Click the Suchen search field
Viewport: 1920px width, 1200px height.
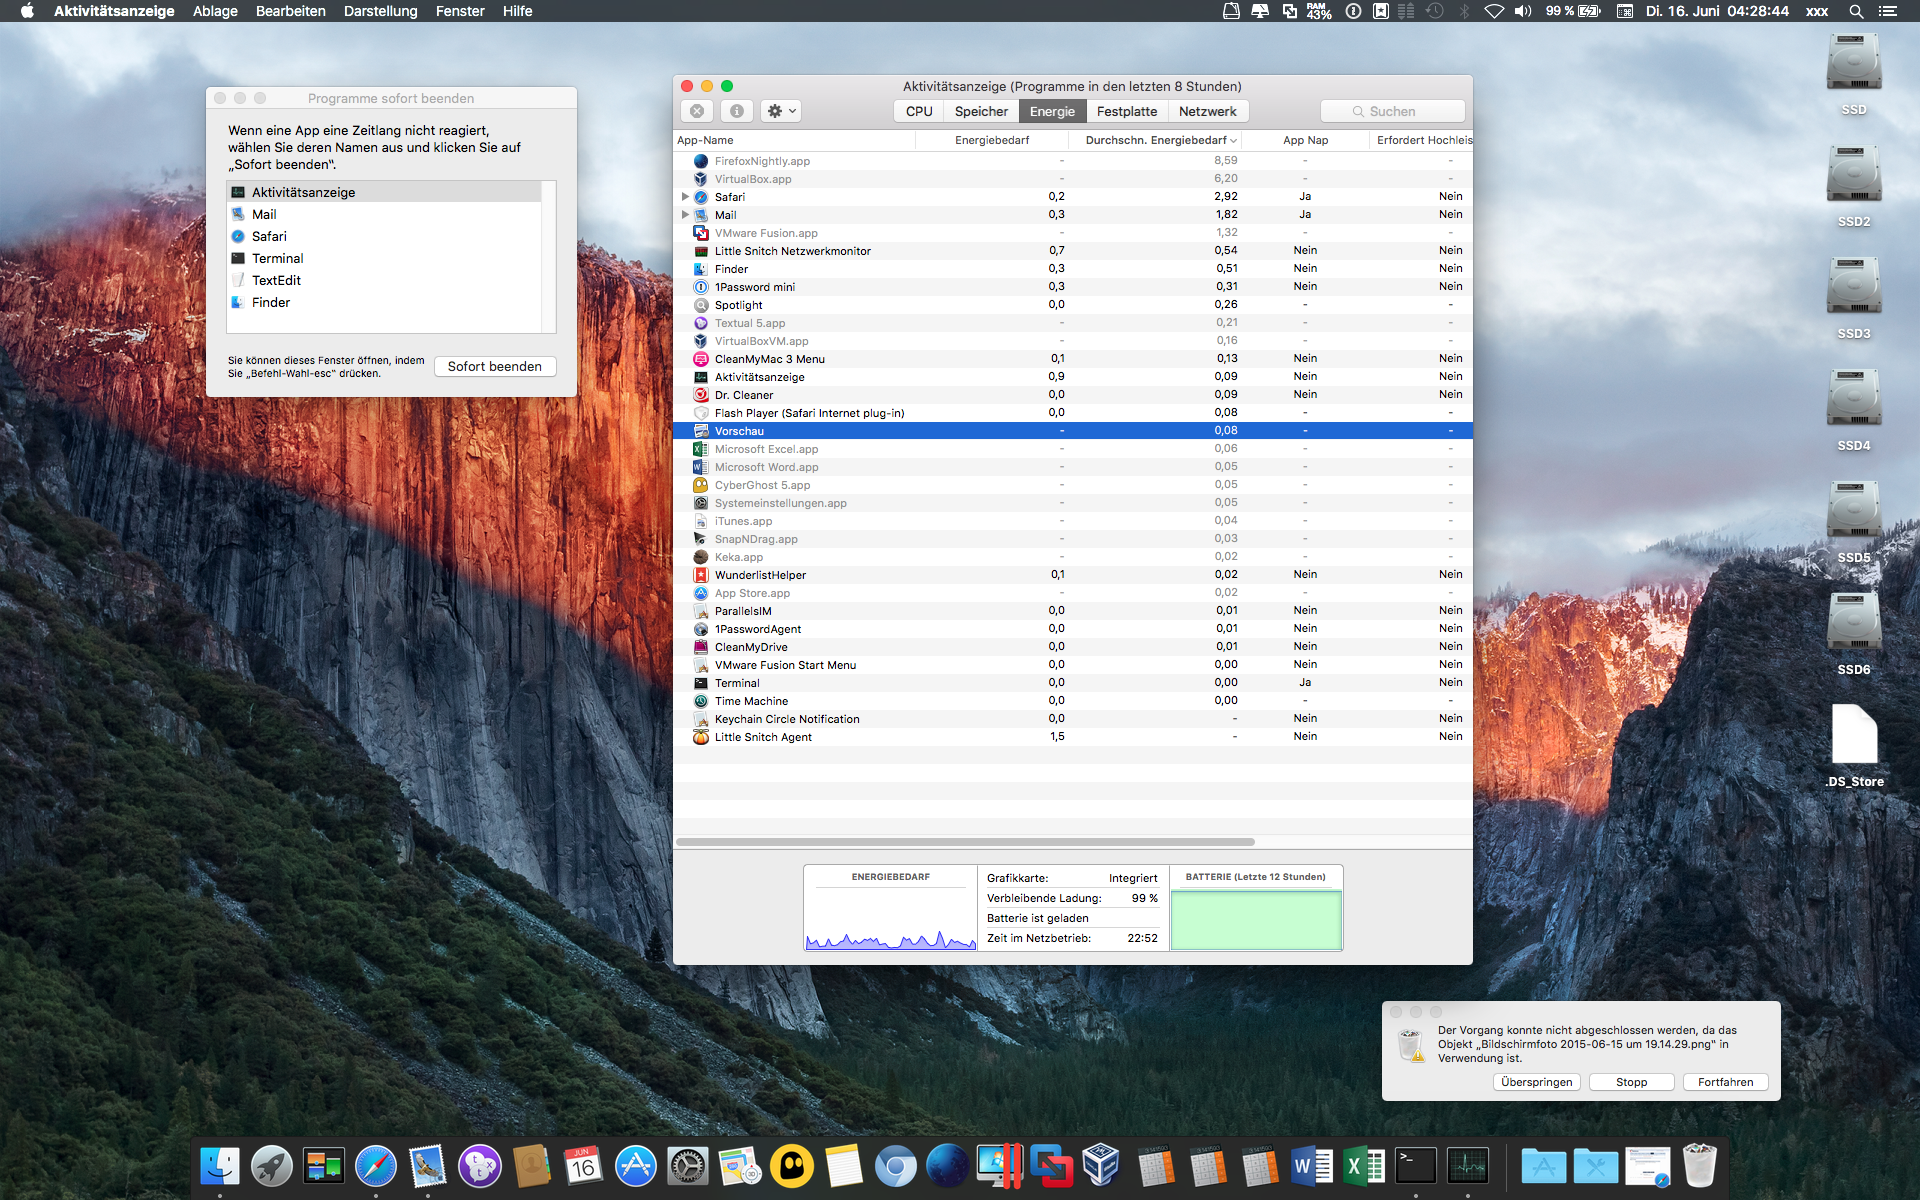coord(1392,111)
